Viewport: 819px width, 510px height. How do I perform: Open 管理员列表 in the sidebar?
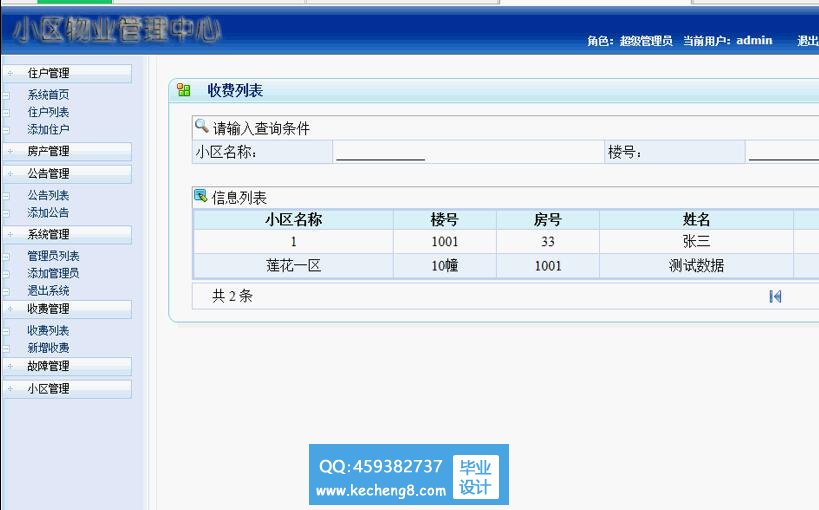[x=53, y=256]
